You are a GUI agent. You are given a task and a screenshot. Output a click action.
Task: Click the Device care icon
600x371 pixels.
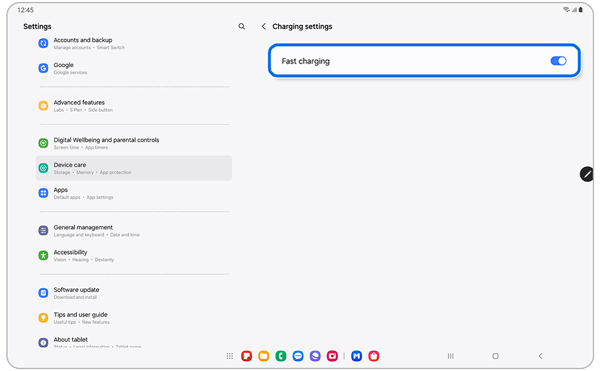[43, 168]
